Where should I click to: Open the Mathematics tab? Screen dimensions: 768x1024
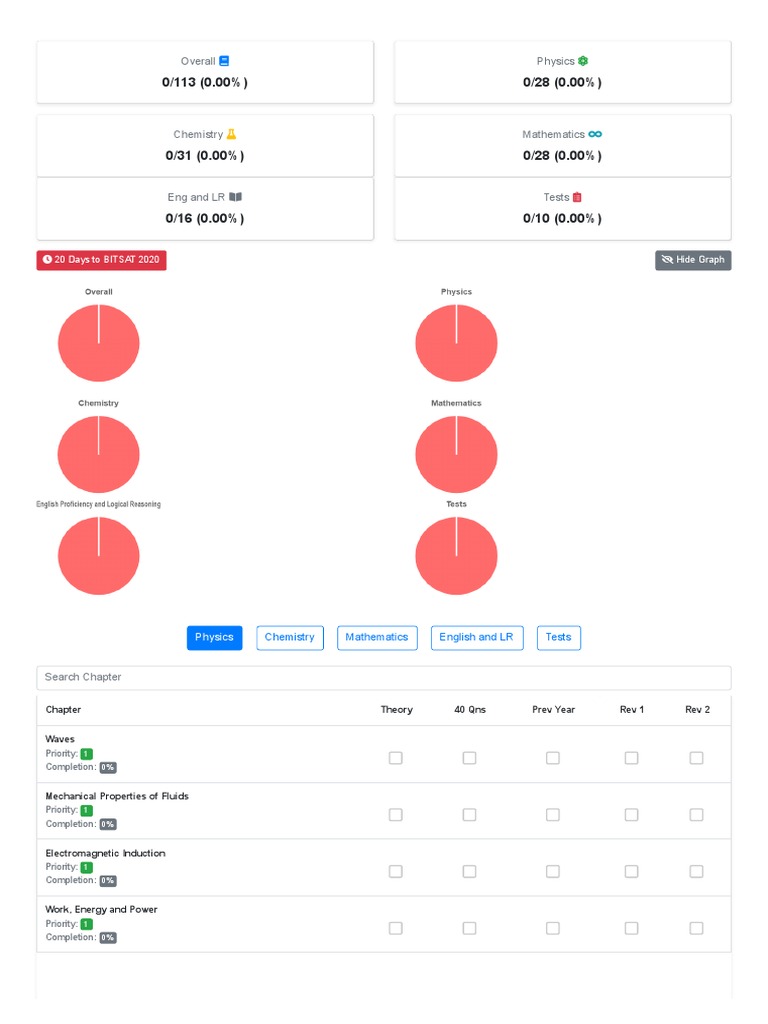(x=377, y=637)
